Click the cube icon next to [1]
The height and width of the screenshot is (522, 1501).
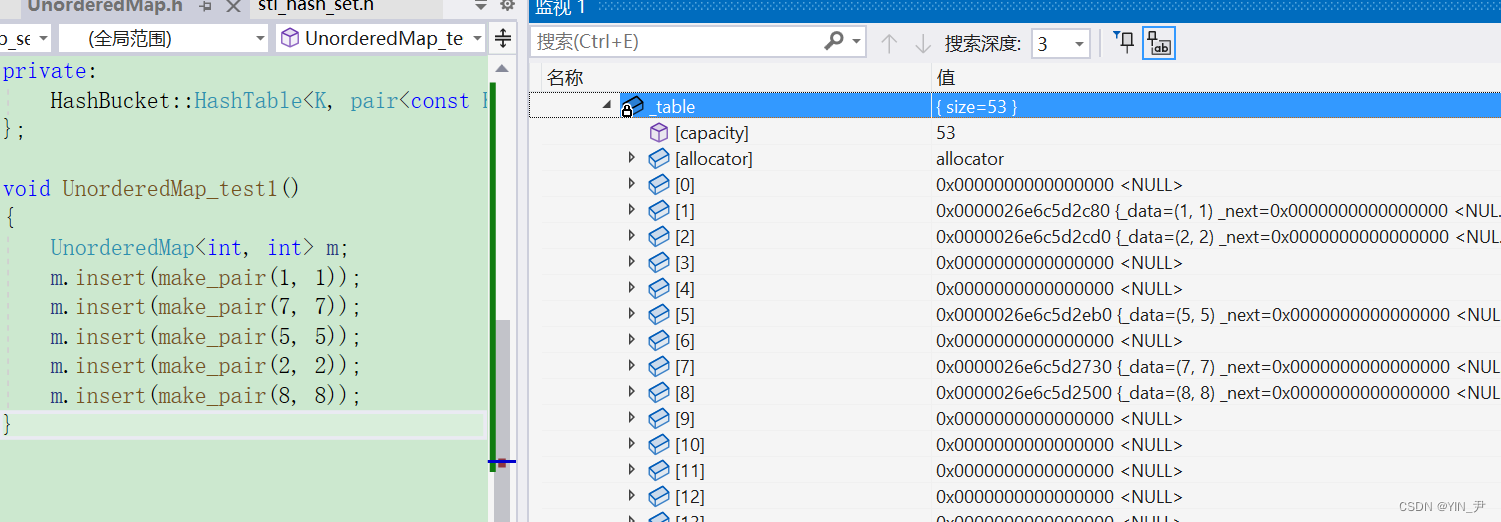click(x=658, y=210)
